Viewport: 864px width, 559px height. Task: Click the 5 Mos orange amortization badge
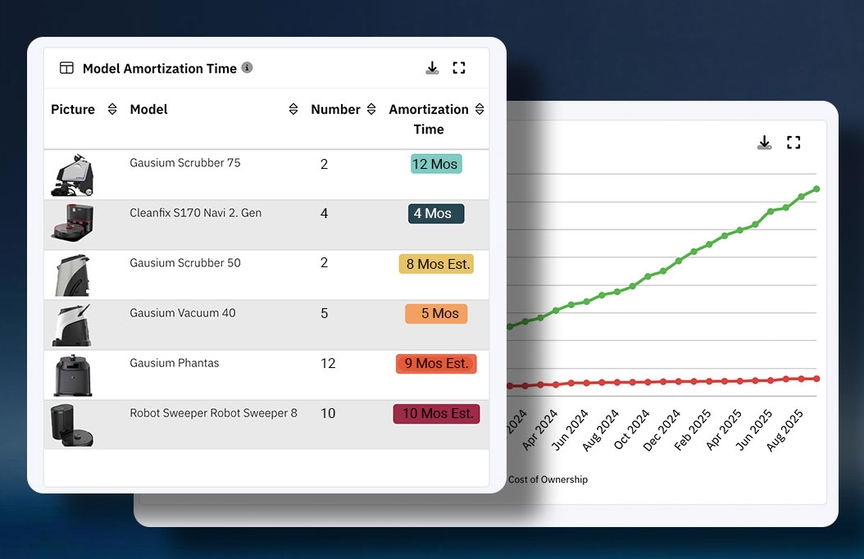[435, 313]
